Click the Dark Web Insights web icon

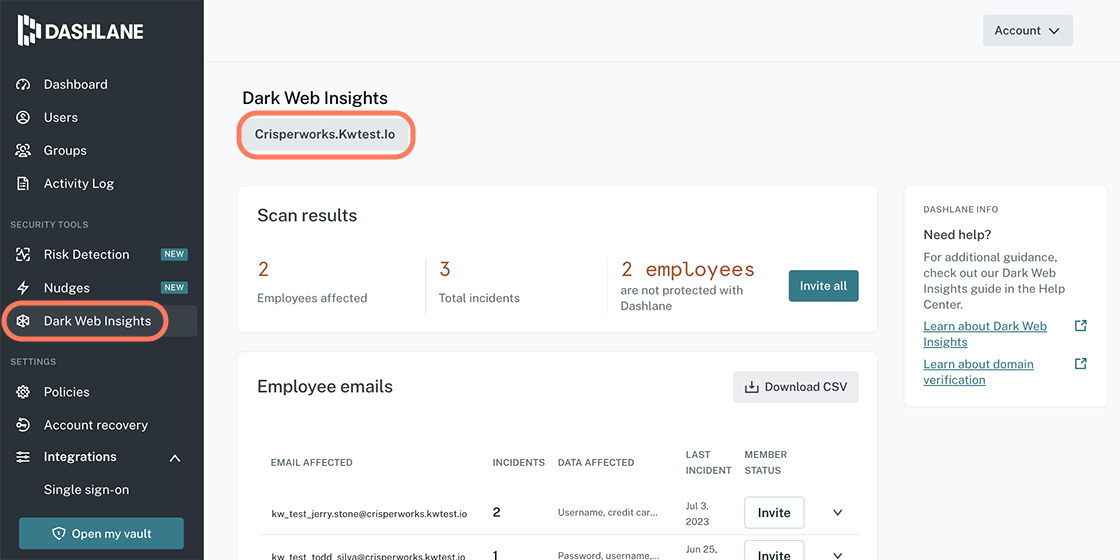(x=24, y=321)
